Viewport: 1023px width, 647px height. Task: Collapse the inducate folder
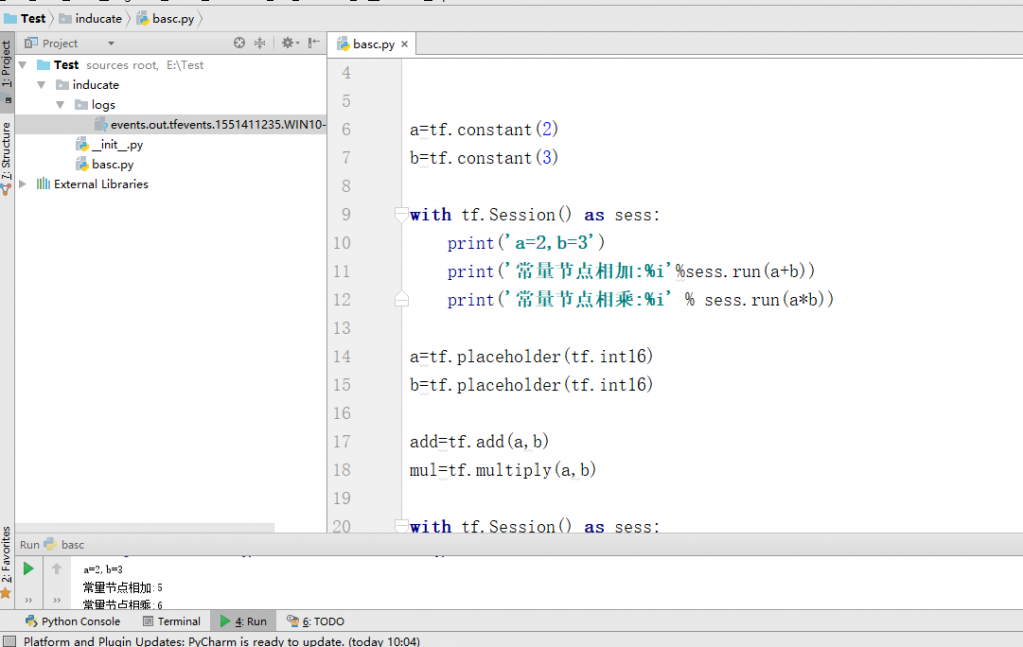click(x=42, y=85)
